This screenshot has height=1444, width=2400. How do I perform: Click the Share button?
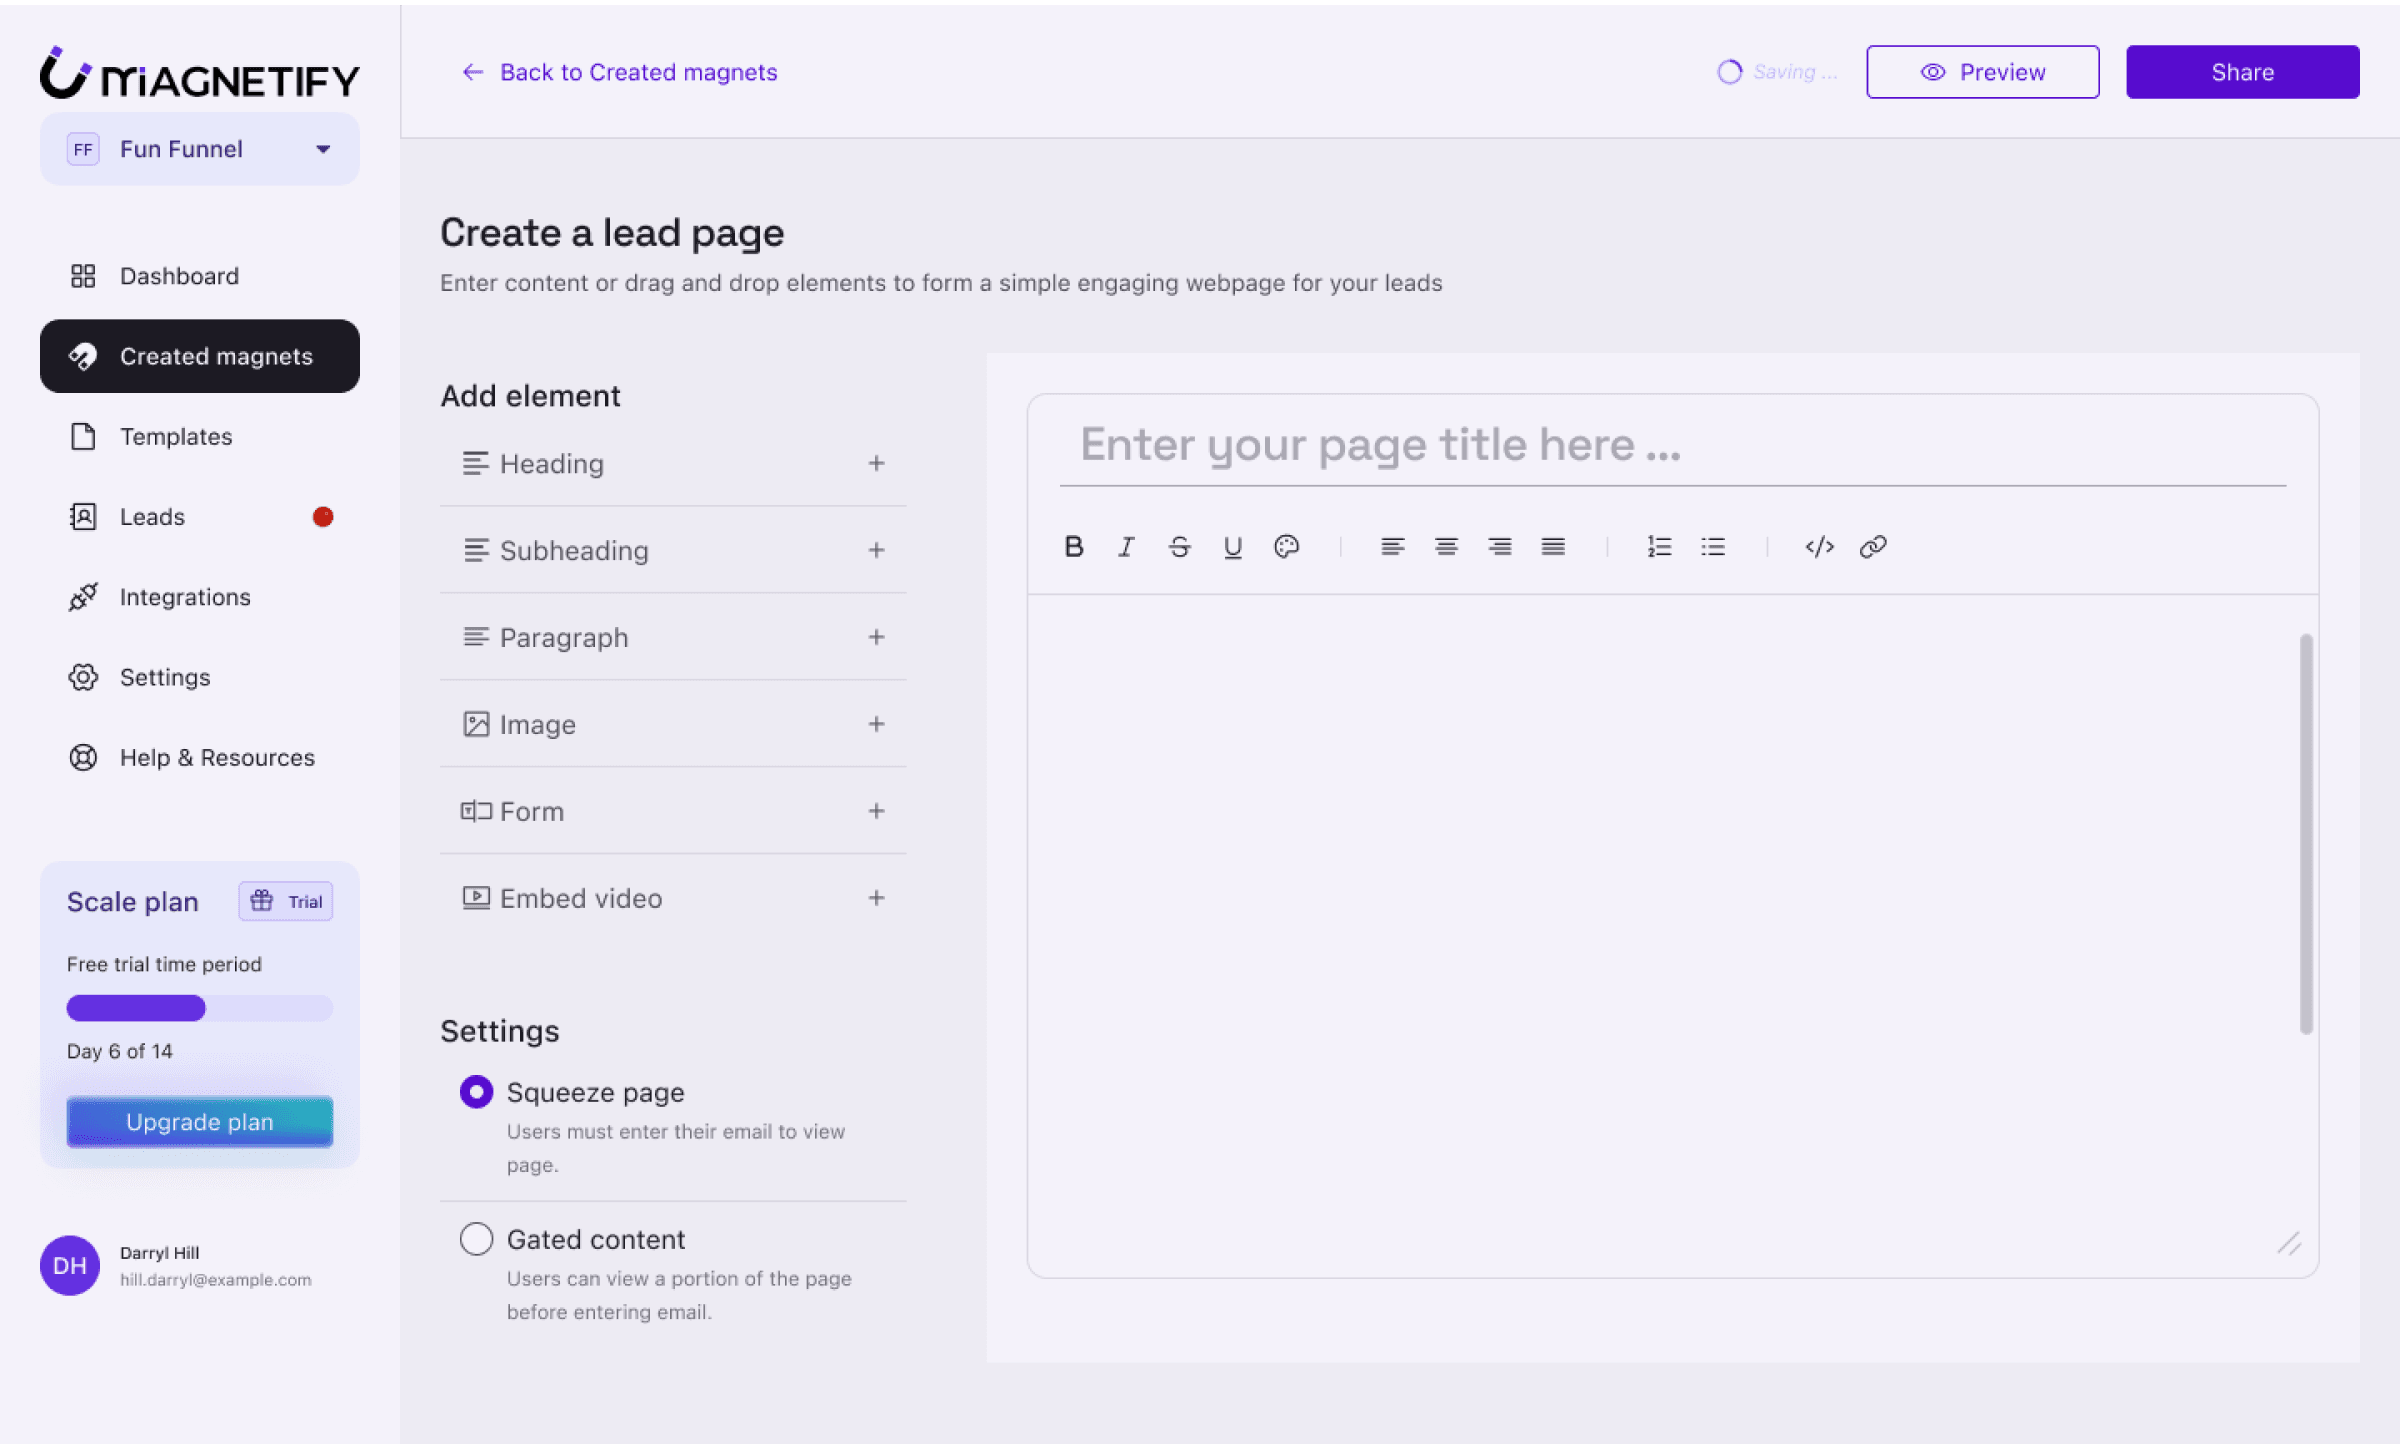2242,72
